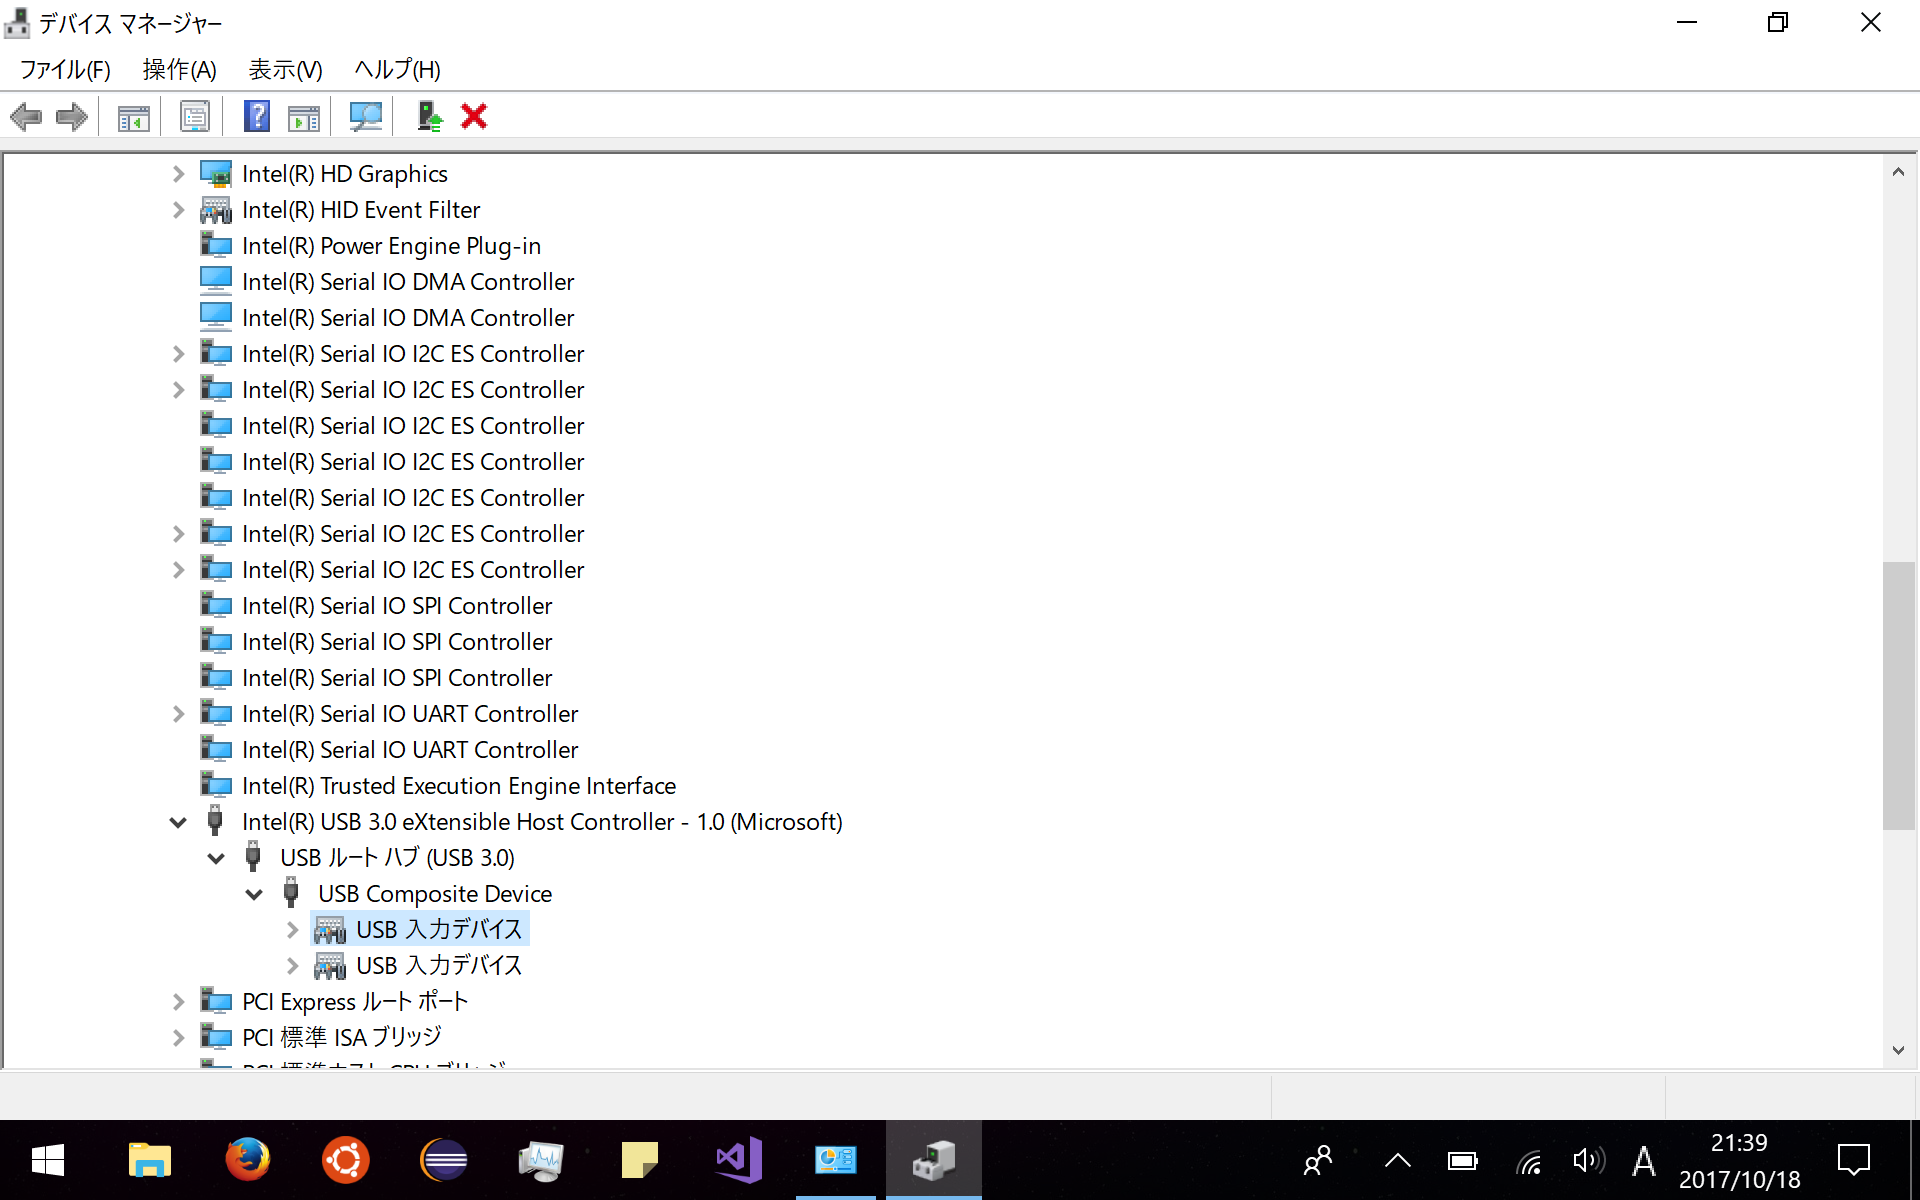Select the second USB 入力デバイス item
The width and height of the screenshot is (1920, 1200).
coord(438,966)
